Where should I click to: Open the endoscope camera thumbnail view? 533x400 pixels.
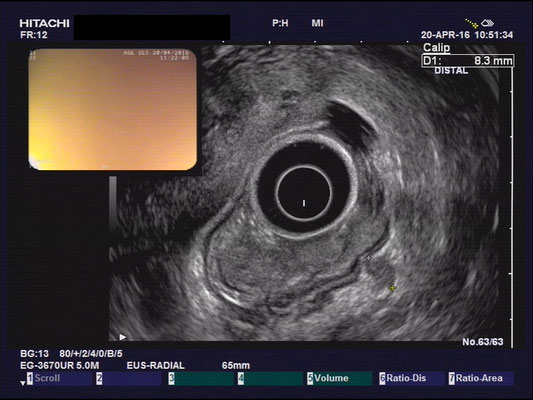tap(113, 109)
